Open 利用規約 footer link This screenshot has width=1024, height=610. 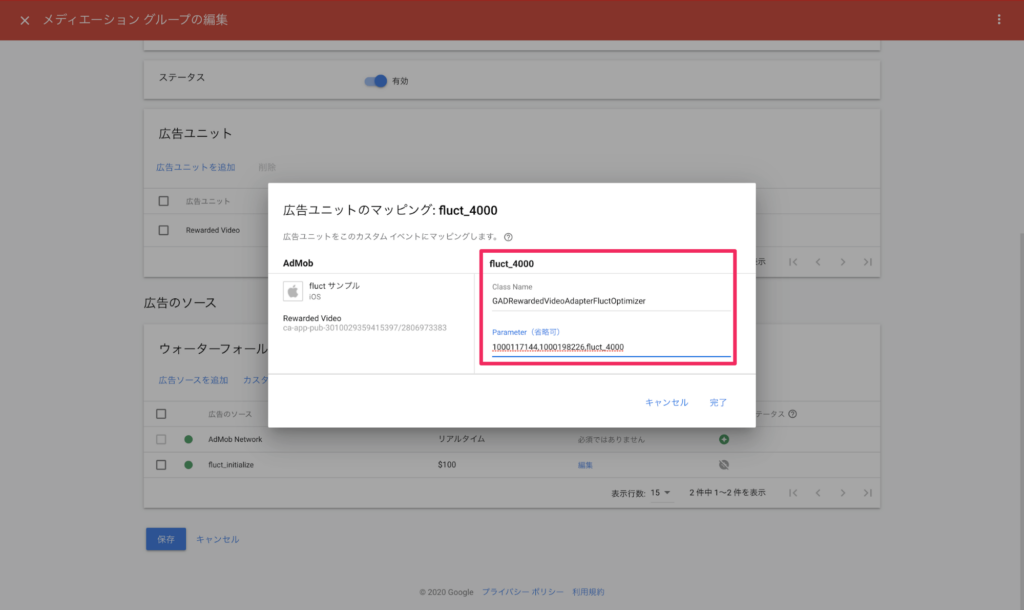(588, 592)
